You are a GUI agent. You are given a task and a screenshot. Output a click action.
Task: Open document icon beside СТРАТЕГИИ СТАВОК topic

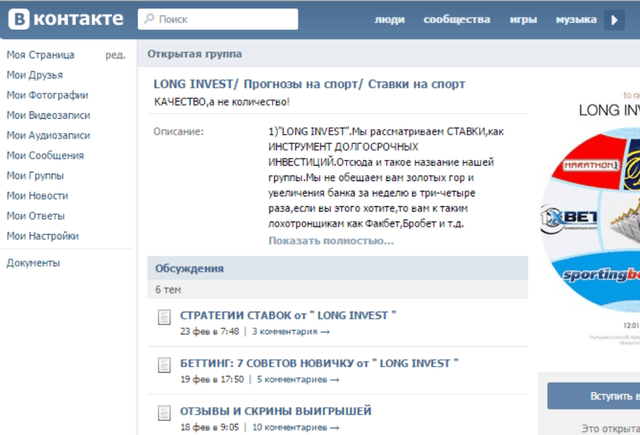click(x=164, y=317)
